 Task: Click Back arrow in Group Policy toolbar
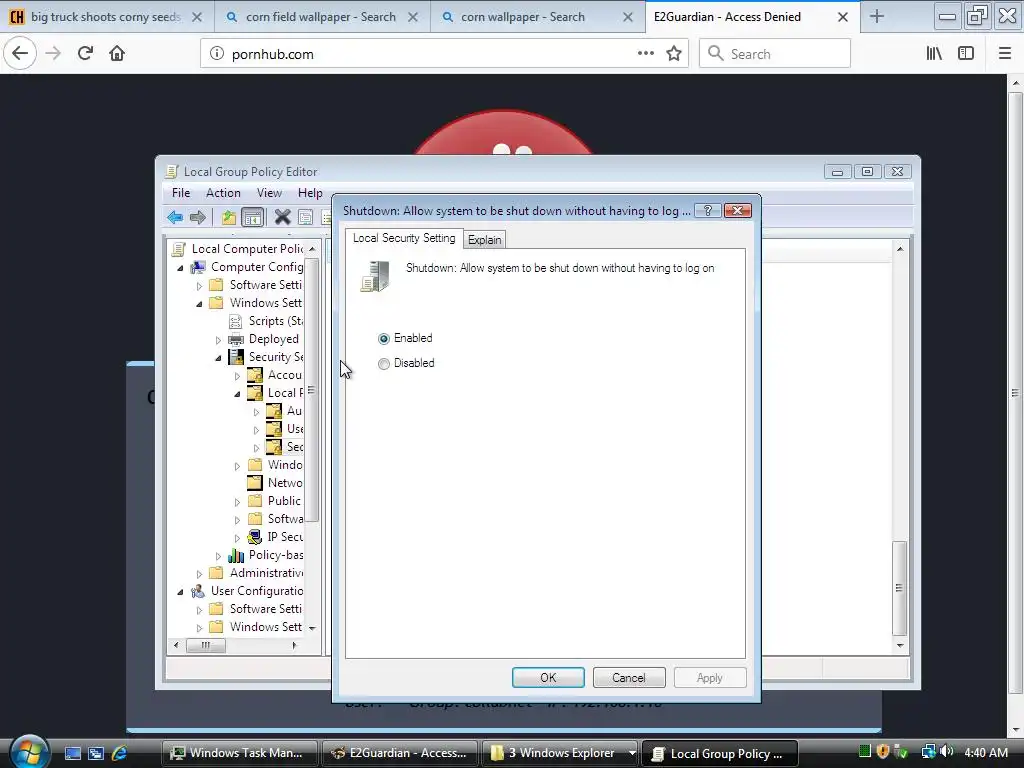point(174,217)
